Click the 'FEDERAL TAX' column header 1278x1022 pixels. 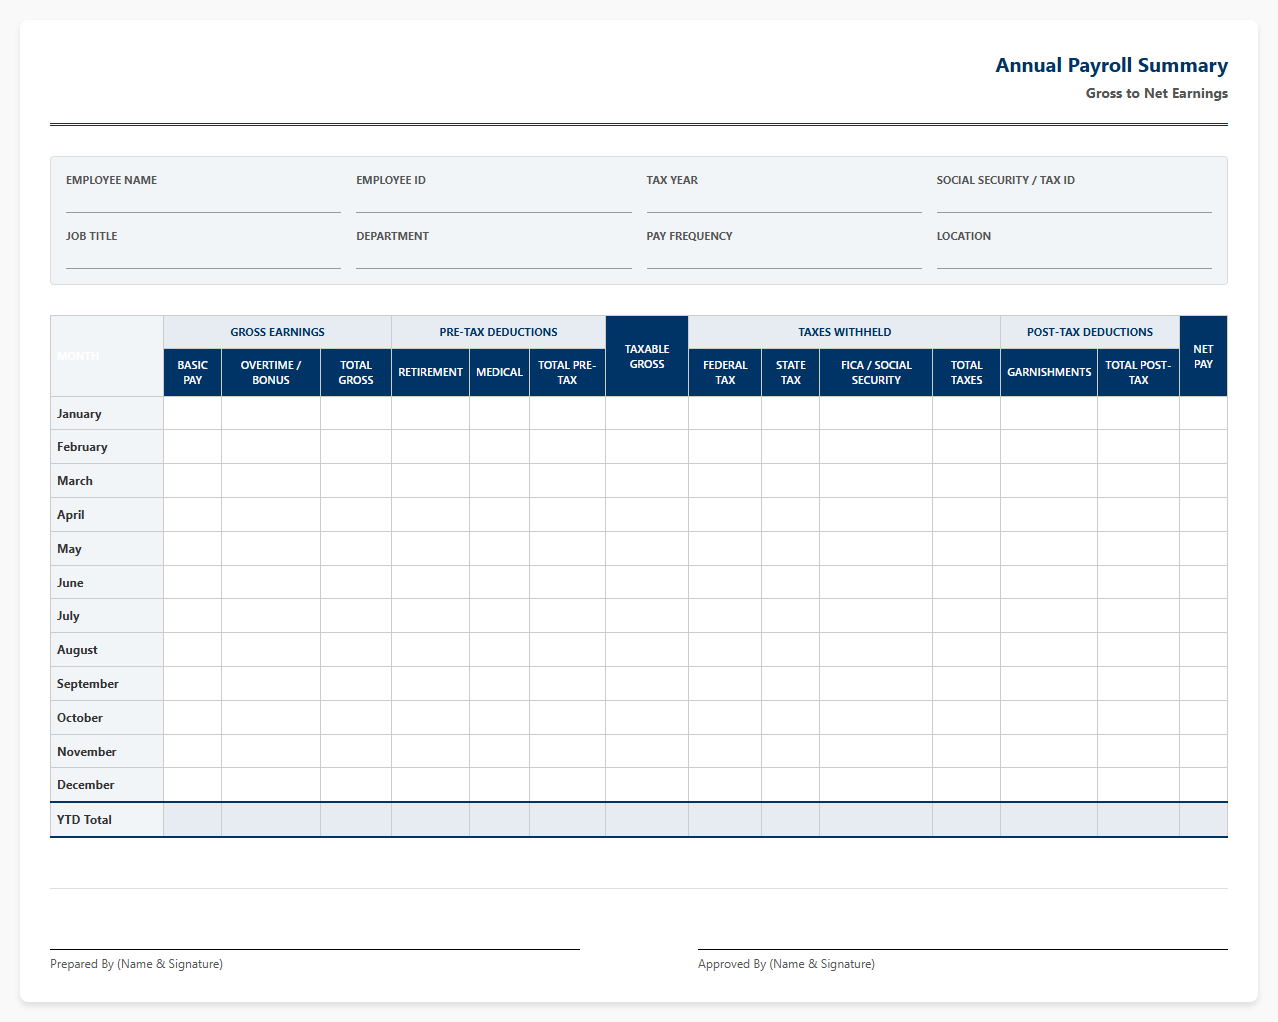(x=725, y=372)
